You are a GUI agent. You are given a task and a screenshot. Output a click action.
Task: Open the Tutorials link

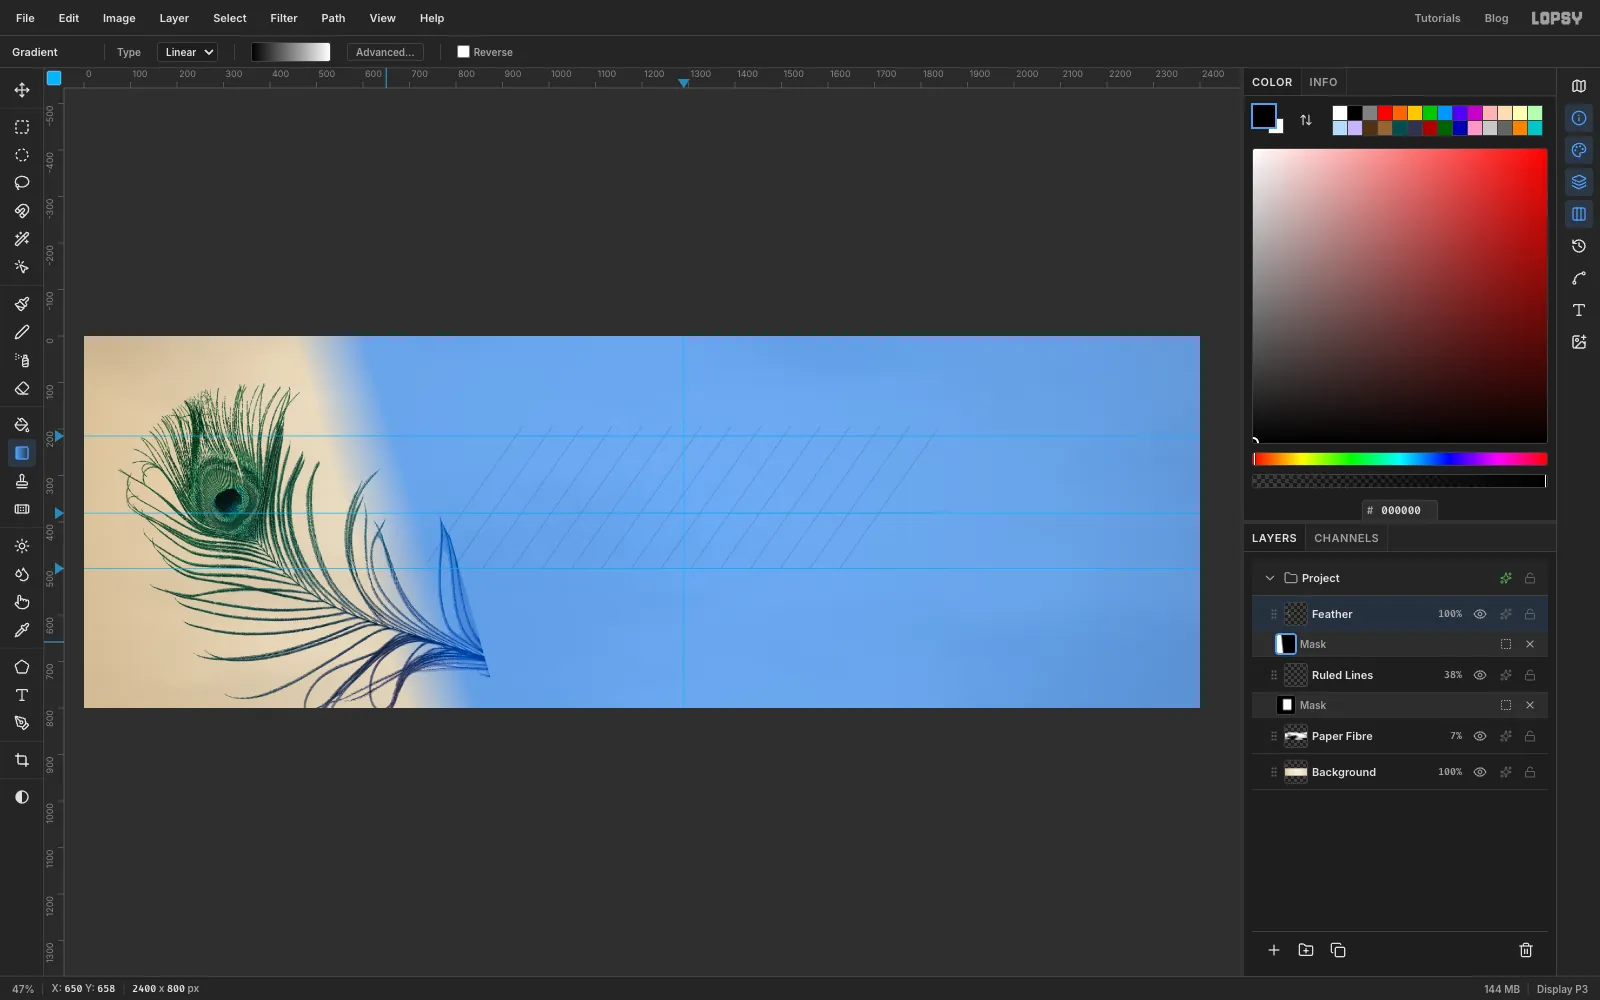coord(1437,18)
